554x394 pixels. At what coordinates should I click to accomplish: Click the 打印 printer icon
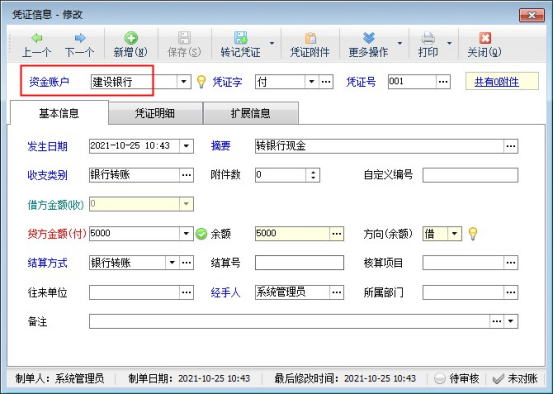click(428, 38)
